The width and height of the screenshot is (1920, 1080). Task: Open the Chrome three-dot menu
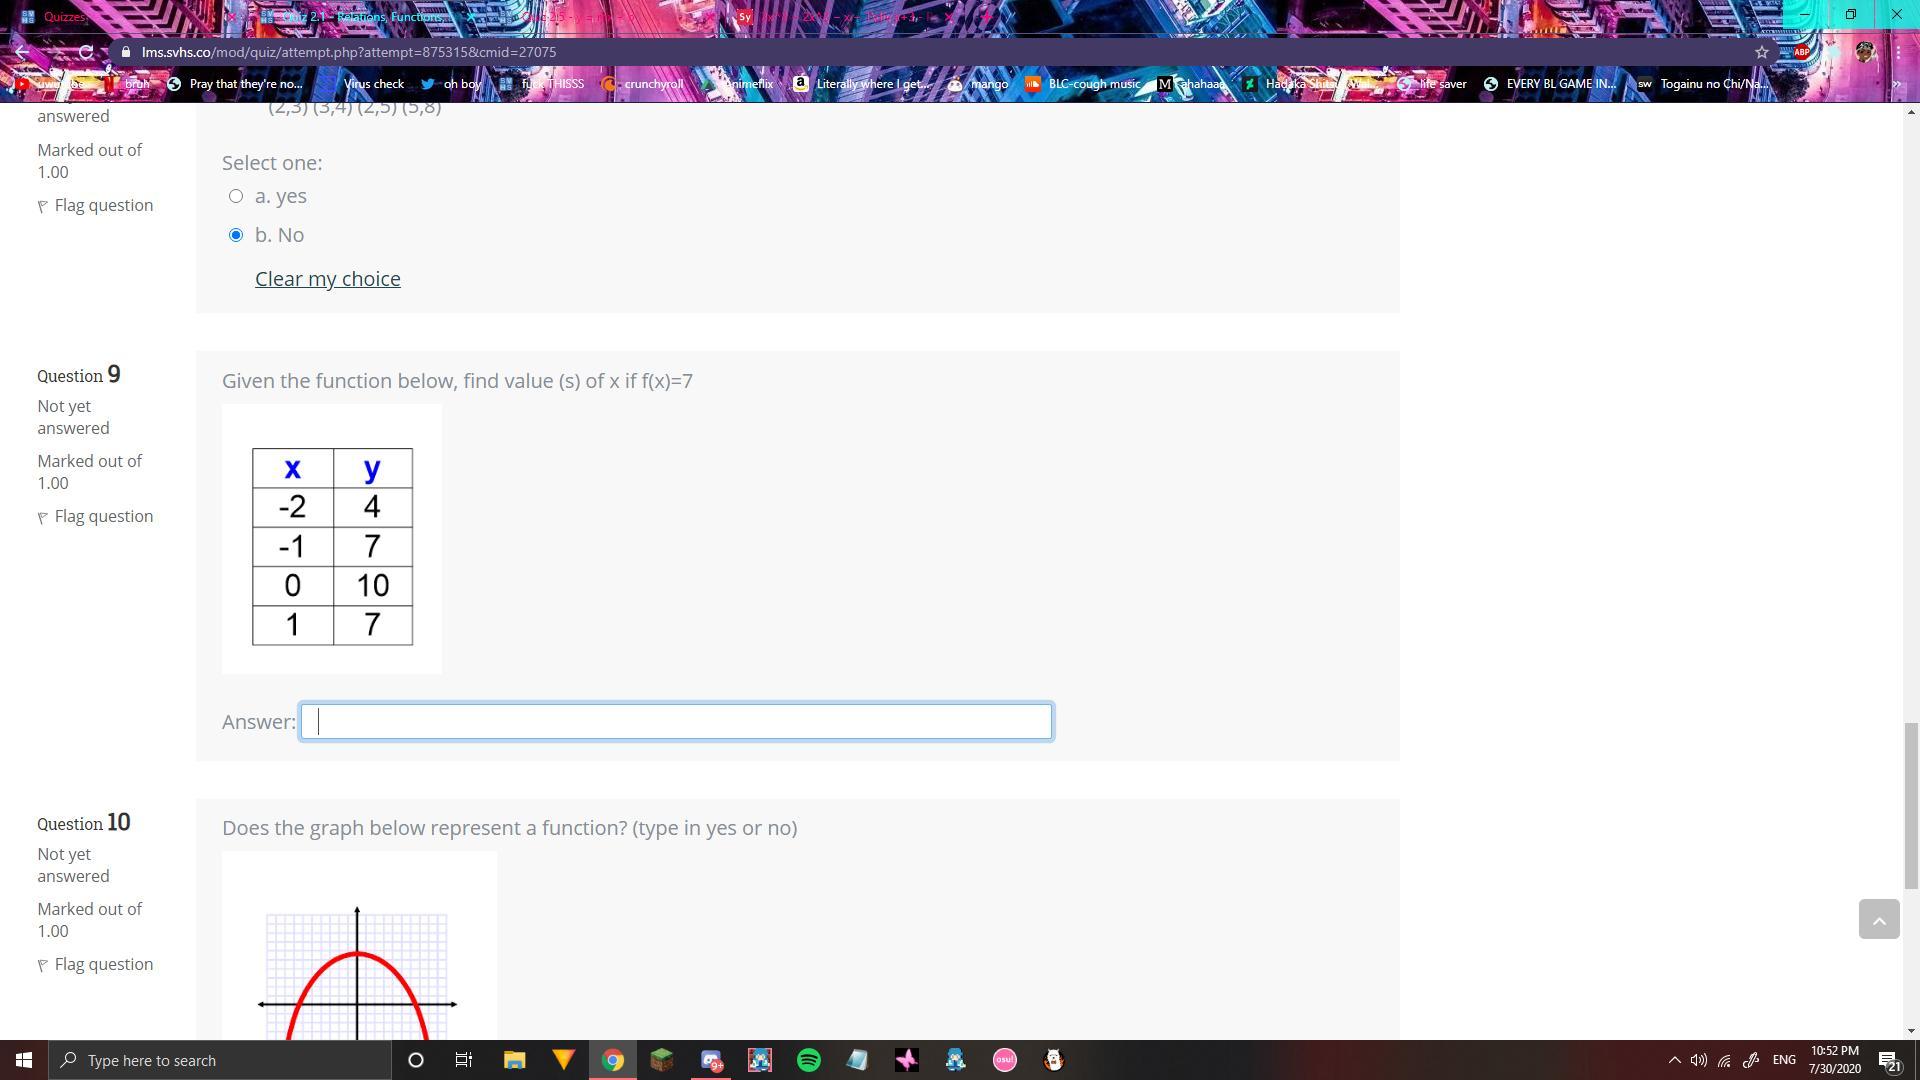point(1897,52)
